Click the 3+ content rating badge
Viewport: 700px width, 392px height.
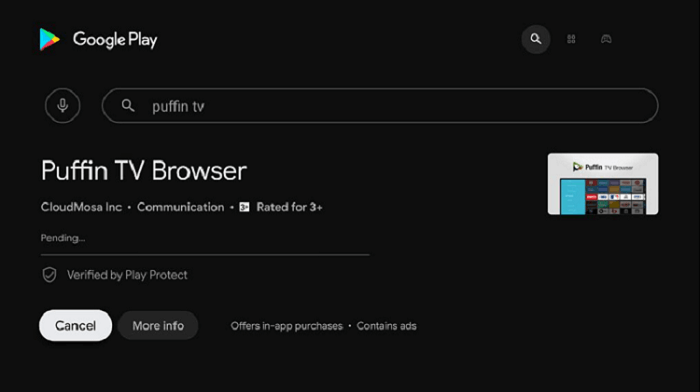coord(244,207)
